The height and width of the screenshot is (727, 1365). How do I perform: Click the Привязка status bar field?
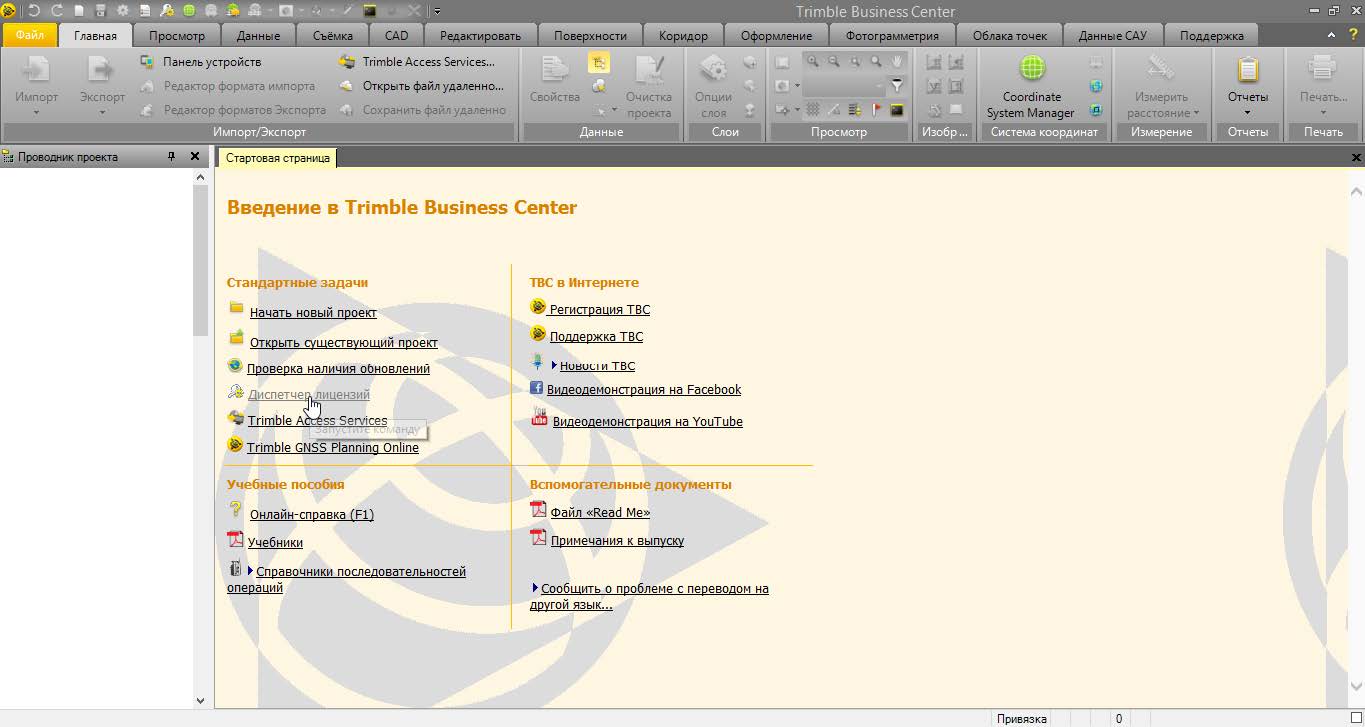(1021, 718)
